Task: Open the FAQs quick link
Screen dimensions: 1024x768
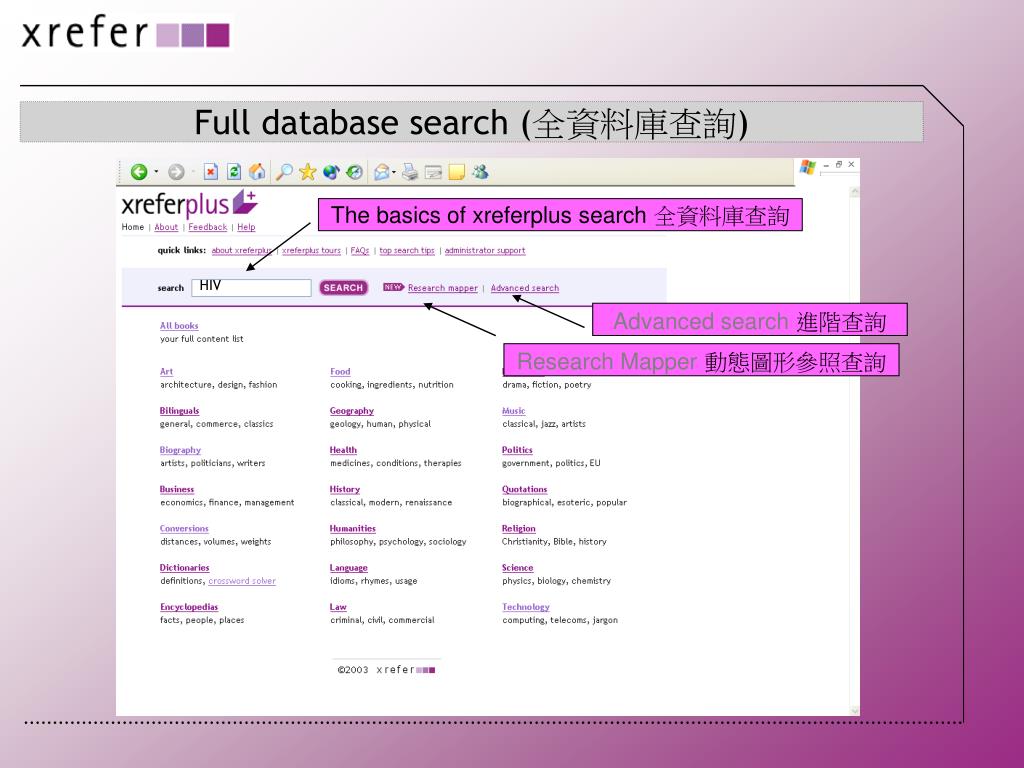Action: (x=360, y=250)
